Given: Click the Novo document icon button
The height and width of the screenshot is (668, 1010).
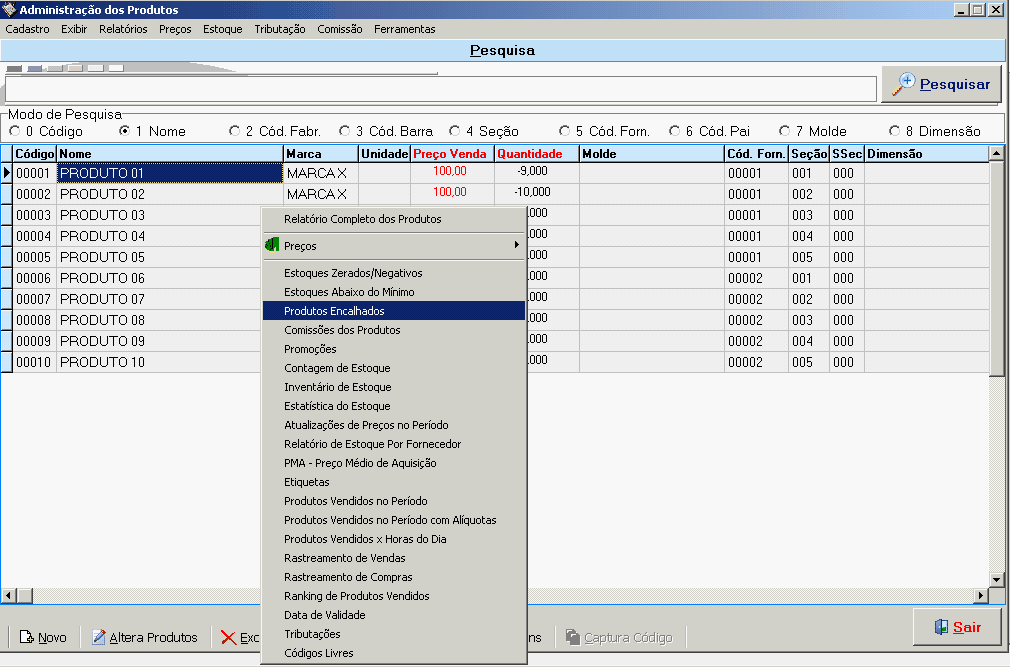Looking at the screenshot, I should point(43,637).
